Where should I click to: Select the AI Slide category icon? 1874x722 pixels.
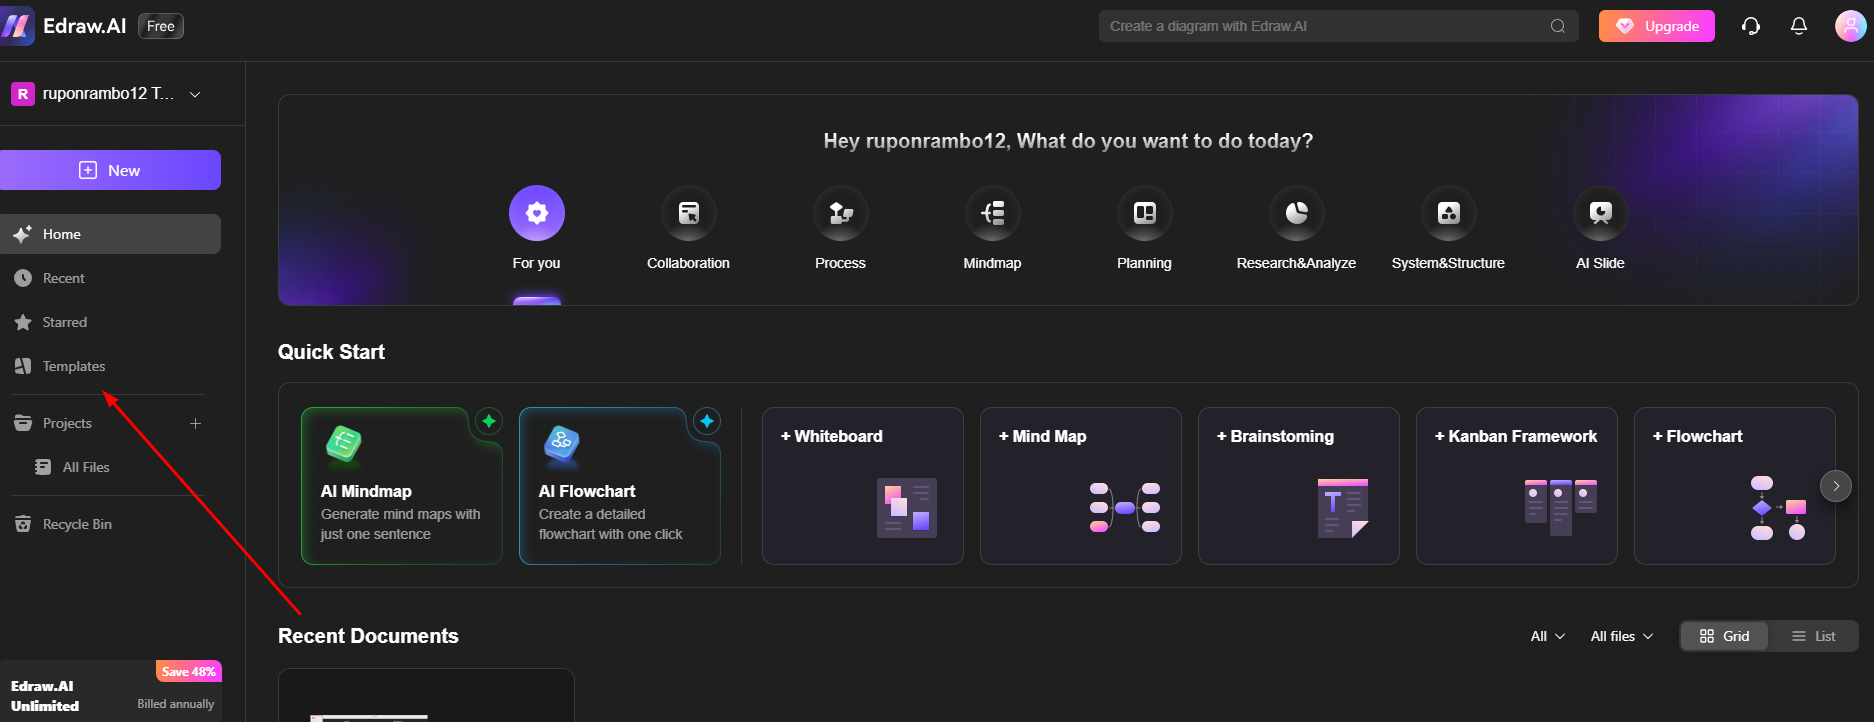(x=1601, y=213)
